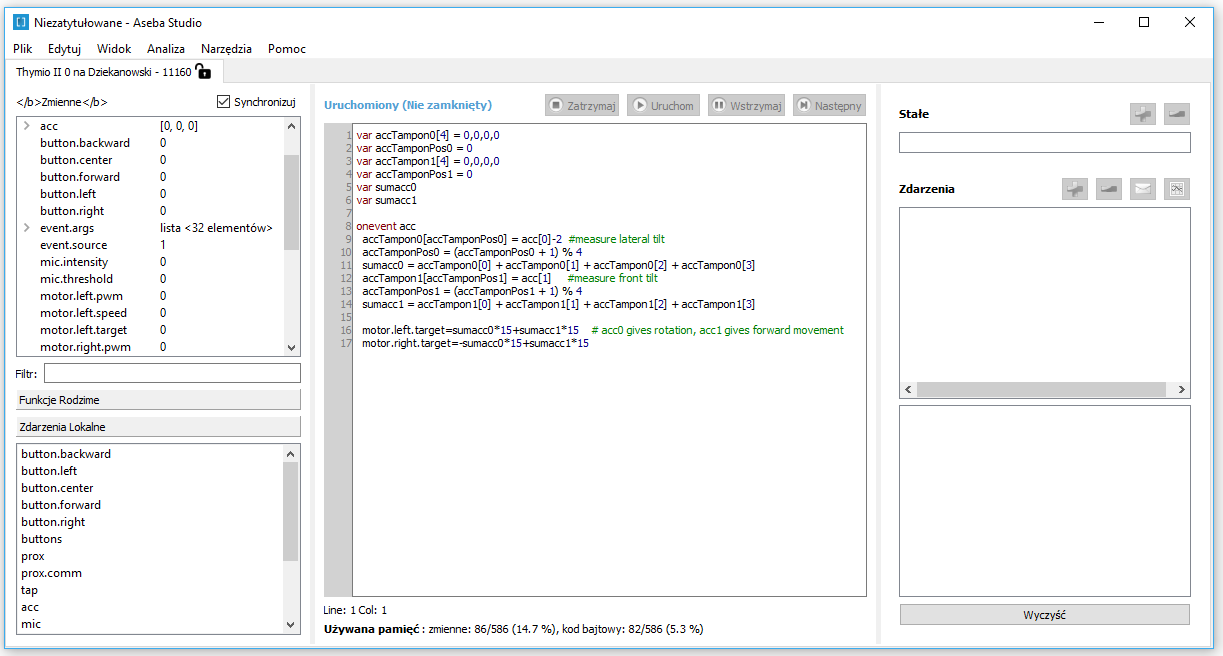This screenshot has height=656, width=1223.
Task: Click the add constant plus icon in Stałe
Action: (1143, 114)
